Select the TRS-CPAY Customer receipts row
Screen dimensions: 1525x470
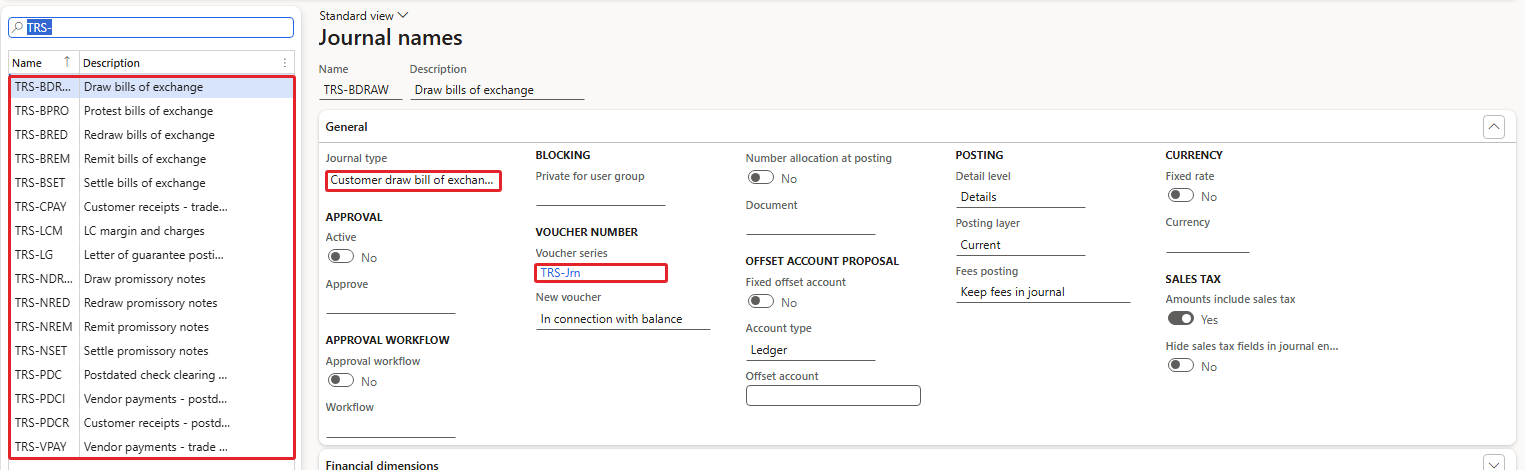(x=152, y=207)
